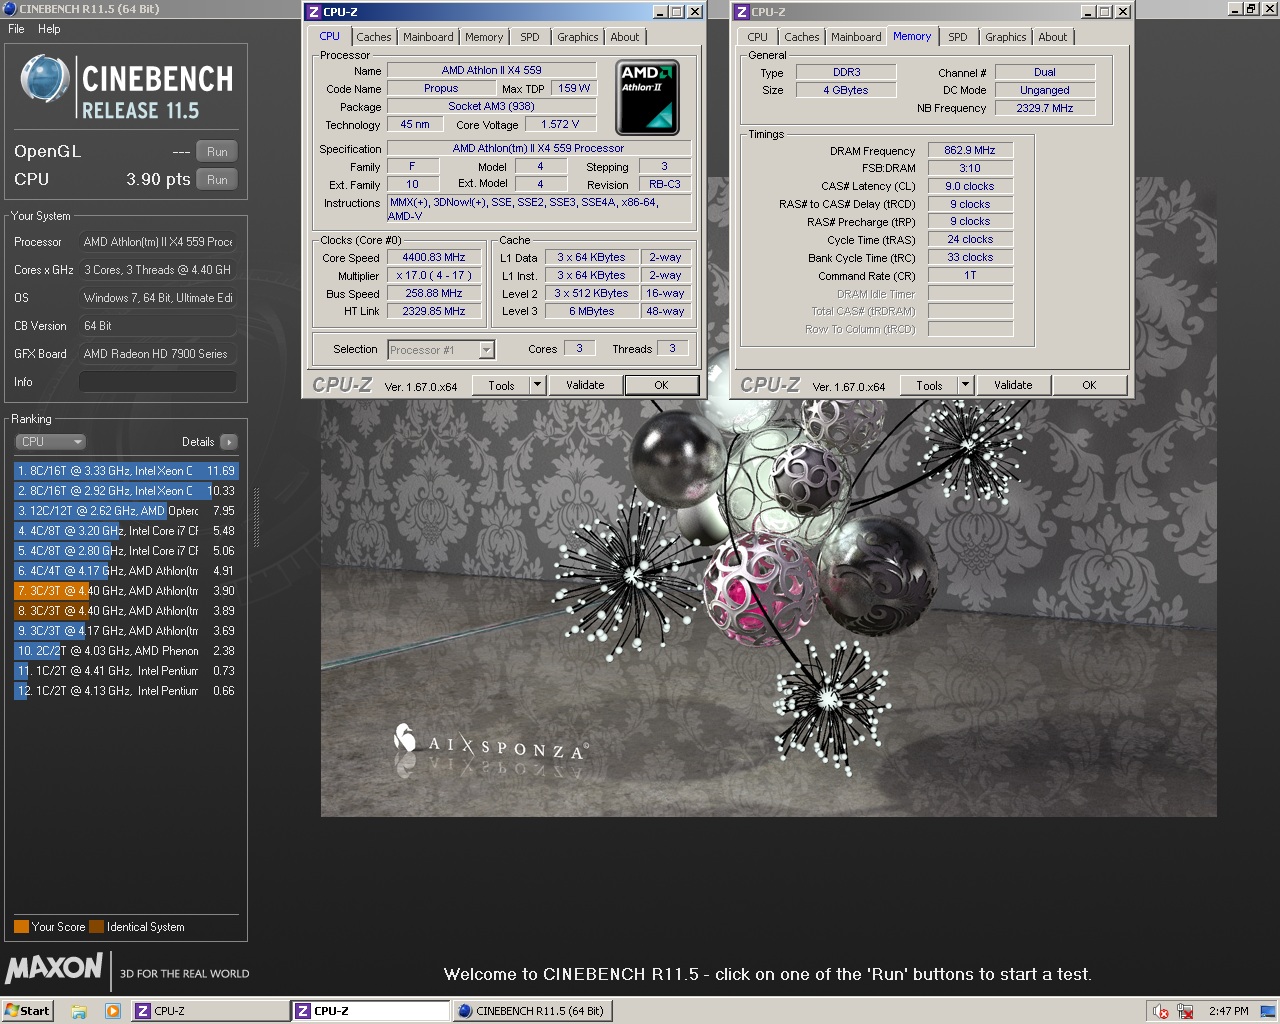Open the Tools button in the left CPU-Z window
This screenshot has height=1024, width=1280.
(501, 385)
